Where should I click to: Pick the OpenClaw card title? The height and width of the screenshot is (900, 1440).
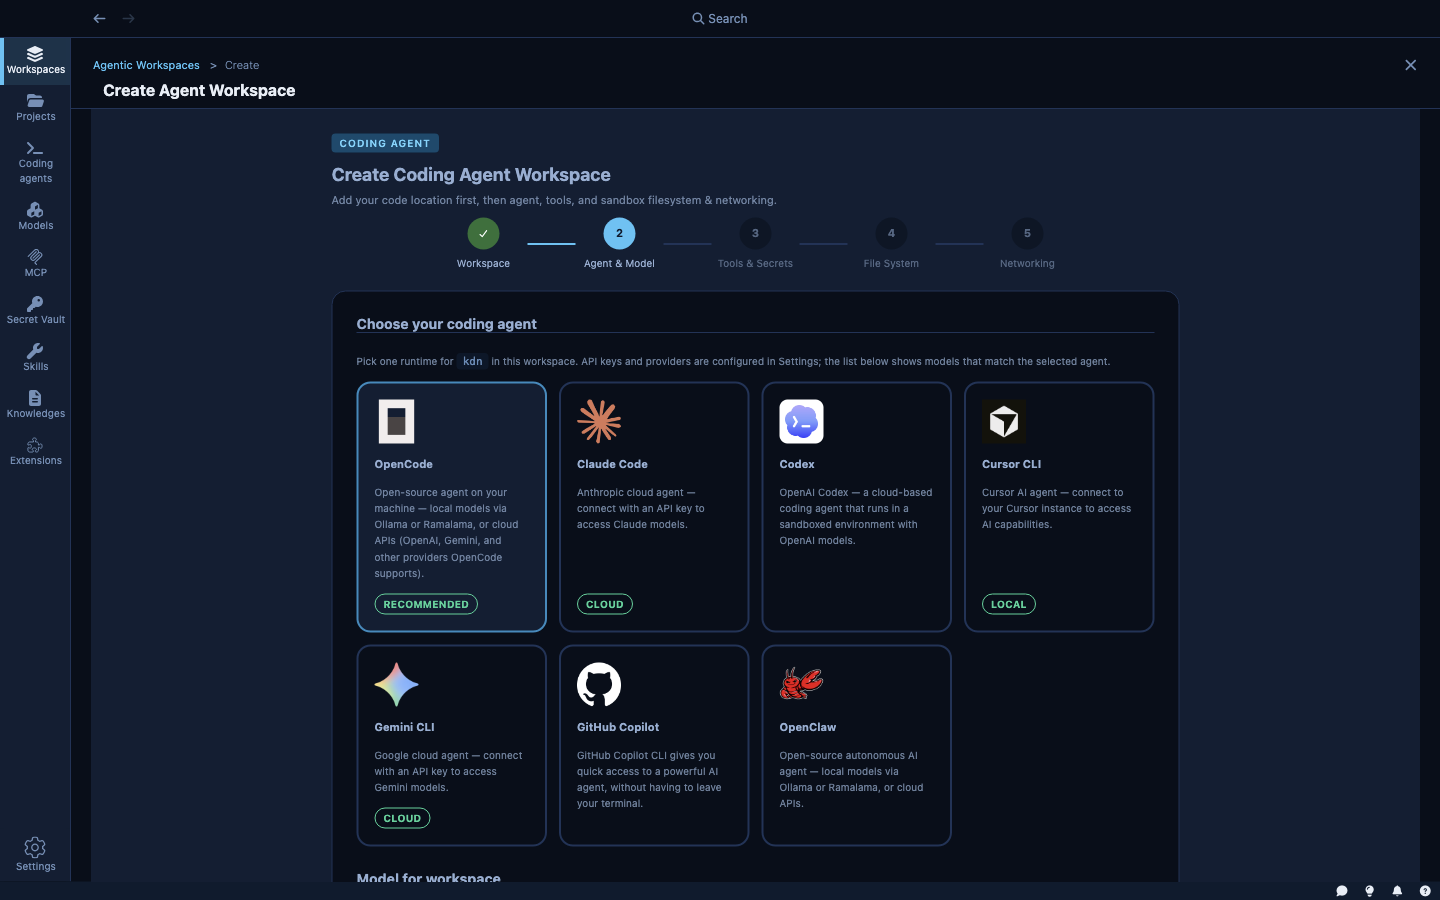808,727
